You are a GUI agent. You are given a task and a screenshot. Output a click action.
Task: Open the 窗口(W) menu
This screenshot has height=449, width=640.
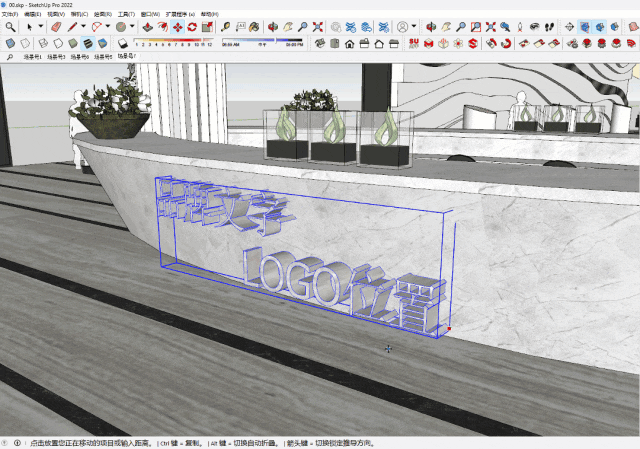[150, 14]
